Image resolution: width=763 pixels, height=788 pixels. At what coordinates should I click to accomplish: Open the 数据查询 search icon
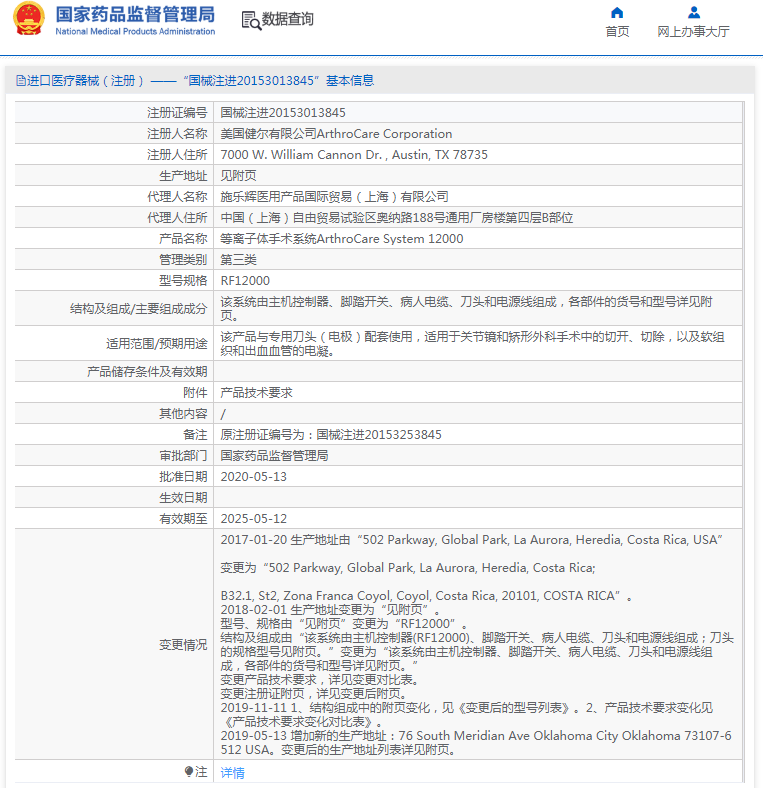251,20
